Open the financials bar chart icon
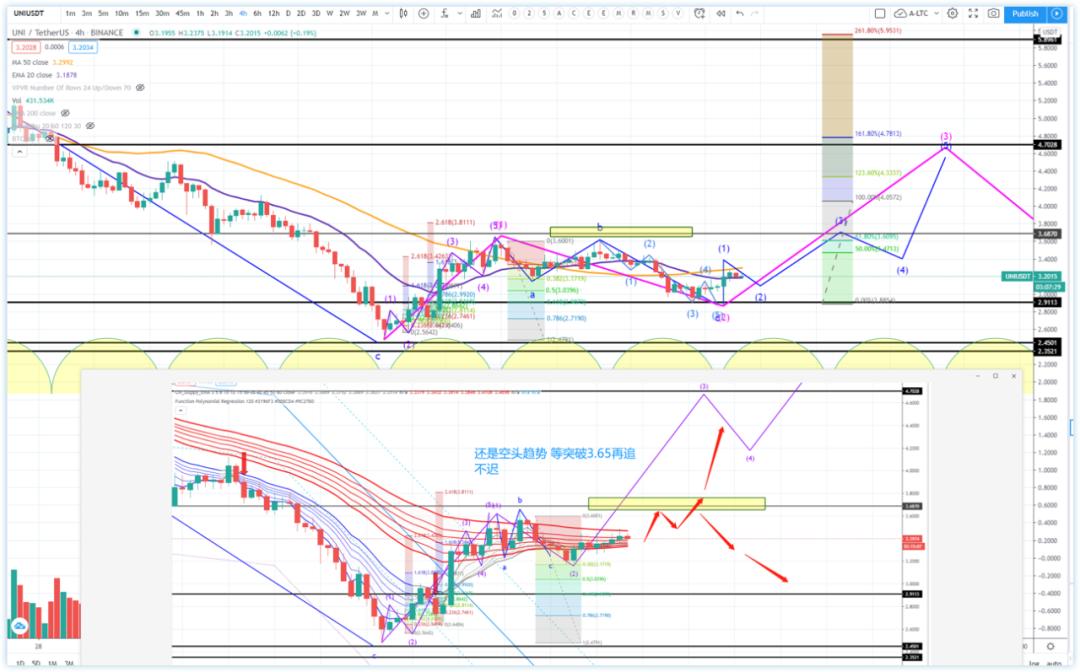Screen dimensions: 1080x672 click(475, 13)
